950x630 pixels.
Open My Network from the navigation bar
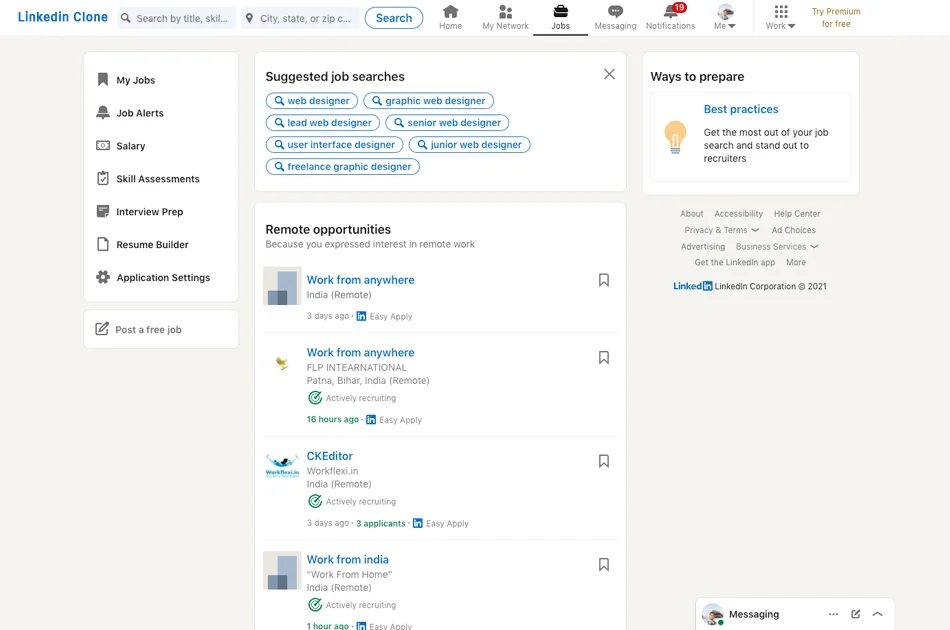(505, 12)
